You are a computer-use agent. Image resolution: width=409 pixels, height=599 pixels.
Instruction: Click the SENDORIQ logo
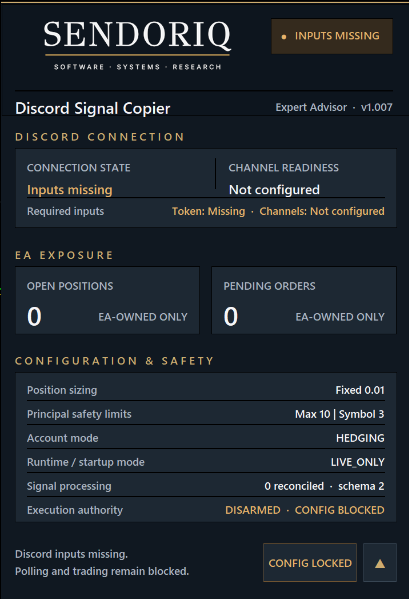(x=137, y=45)
